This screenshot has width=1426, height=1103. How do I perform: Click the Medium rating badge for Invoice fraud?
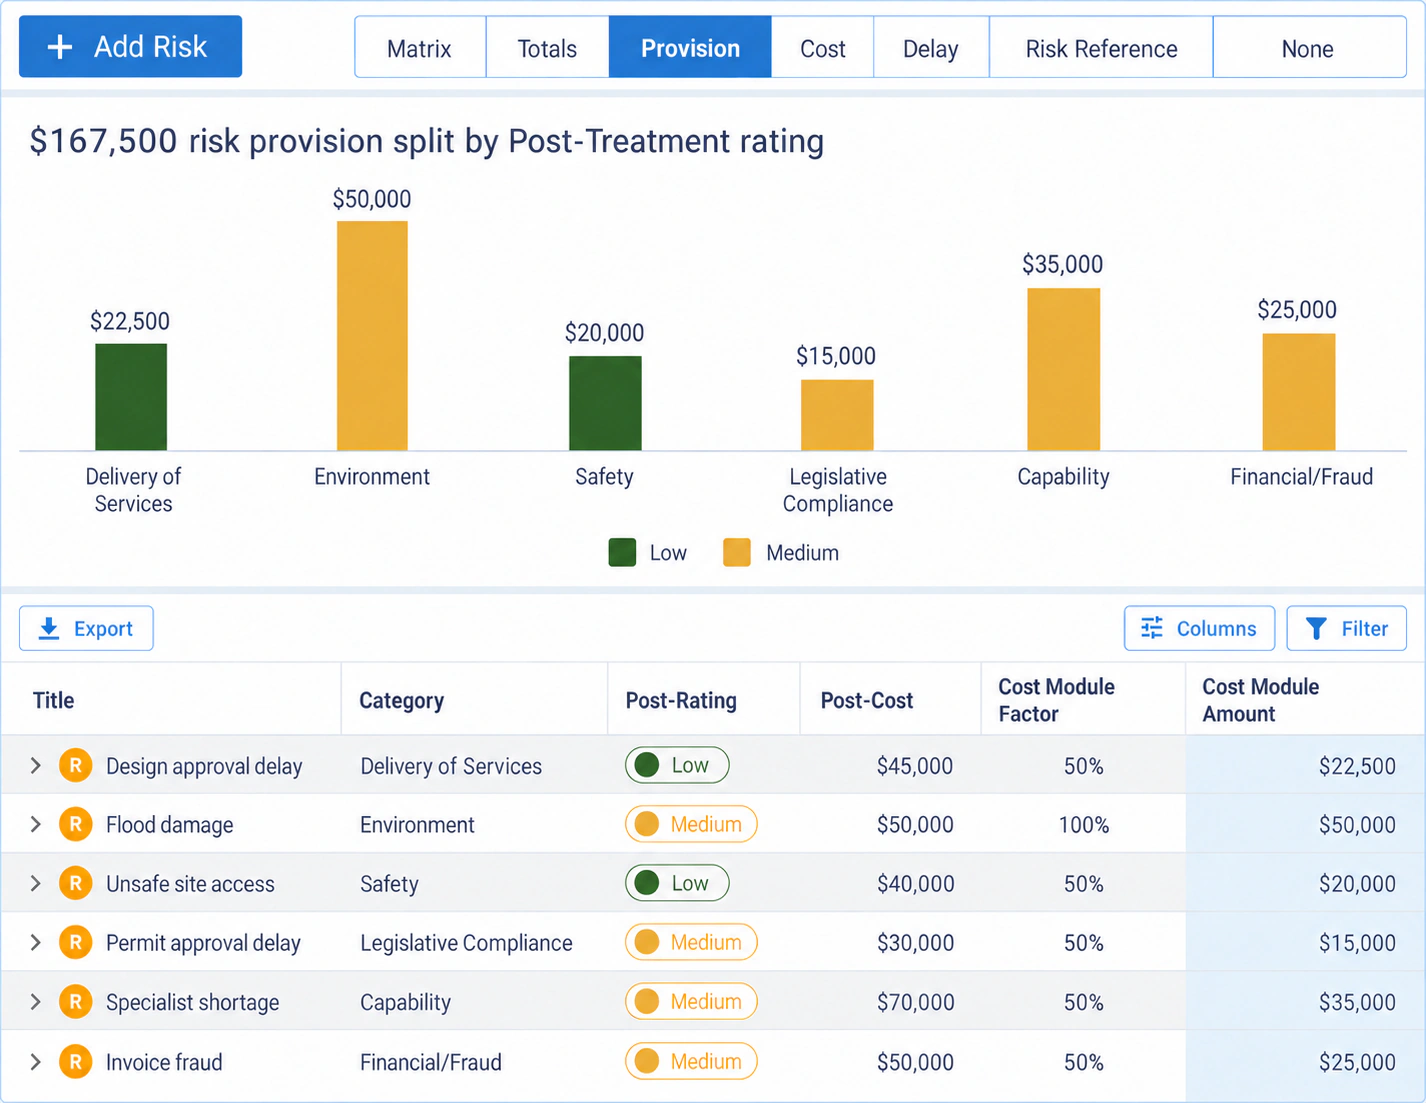[691, 1061]
